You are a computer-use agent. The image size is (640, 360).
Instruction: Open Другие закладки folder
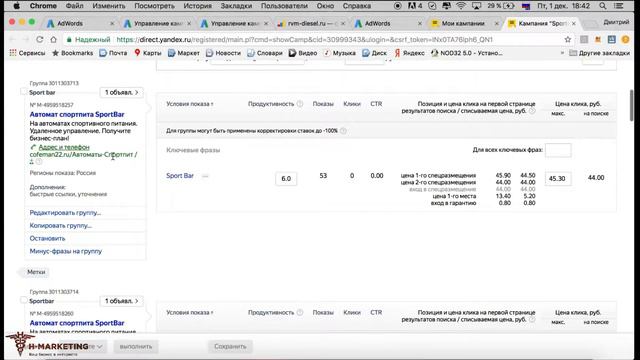(x=600, y=53)
